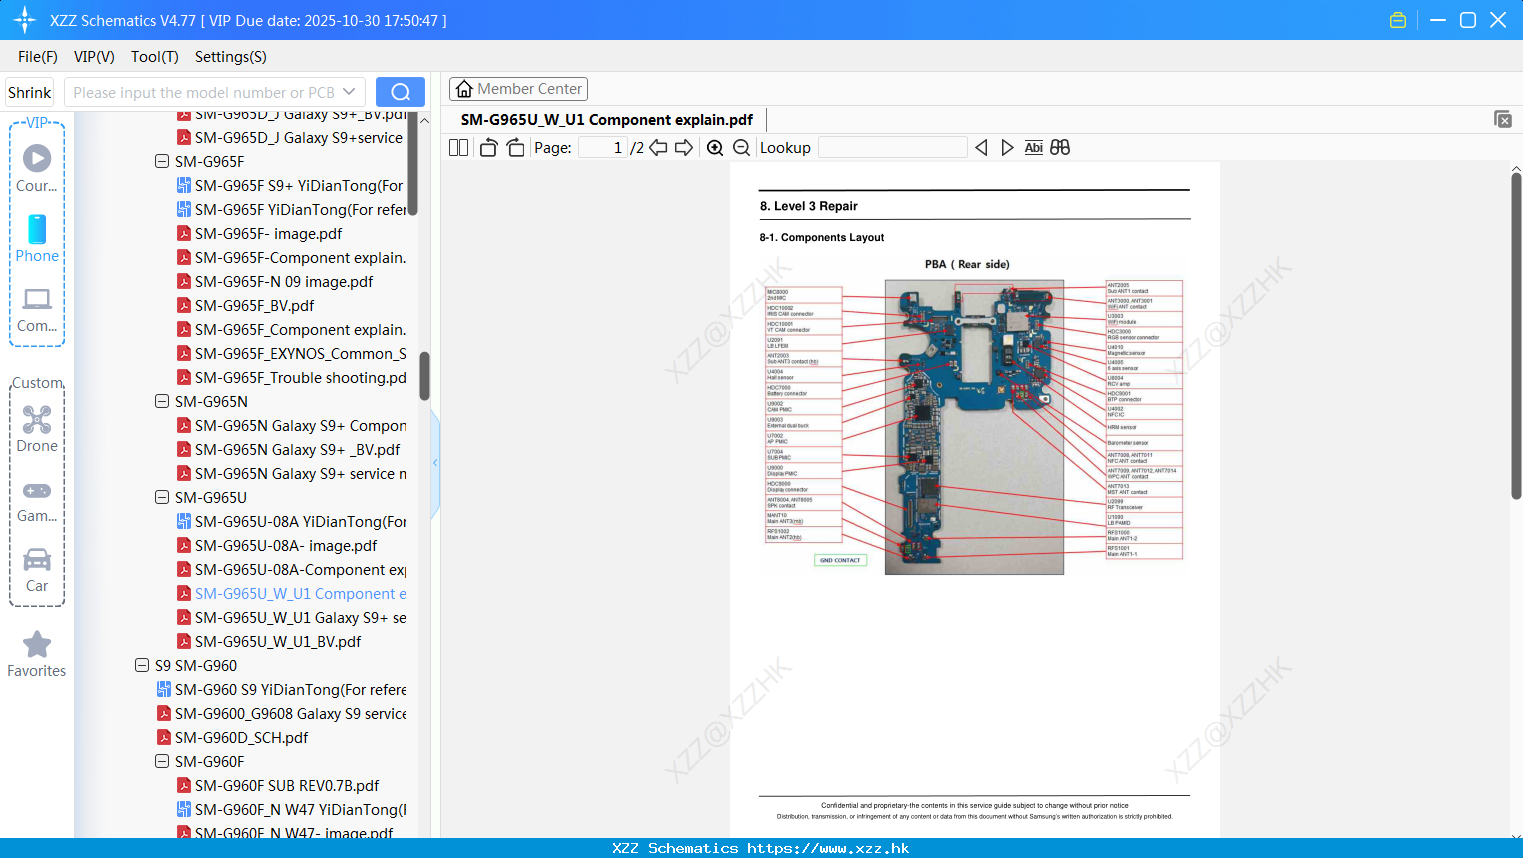Click the yellow VIP bag icon
Screen dimensions: 1523x858
click(1398, 20)
